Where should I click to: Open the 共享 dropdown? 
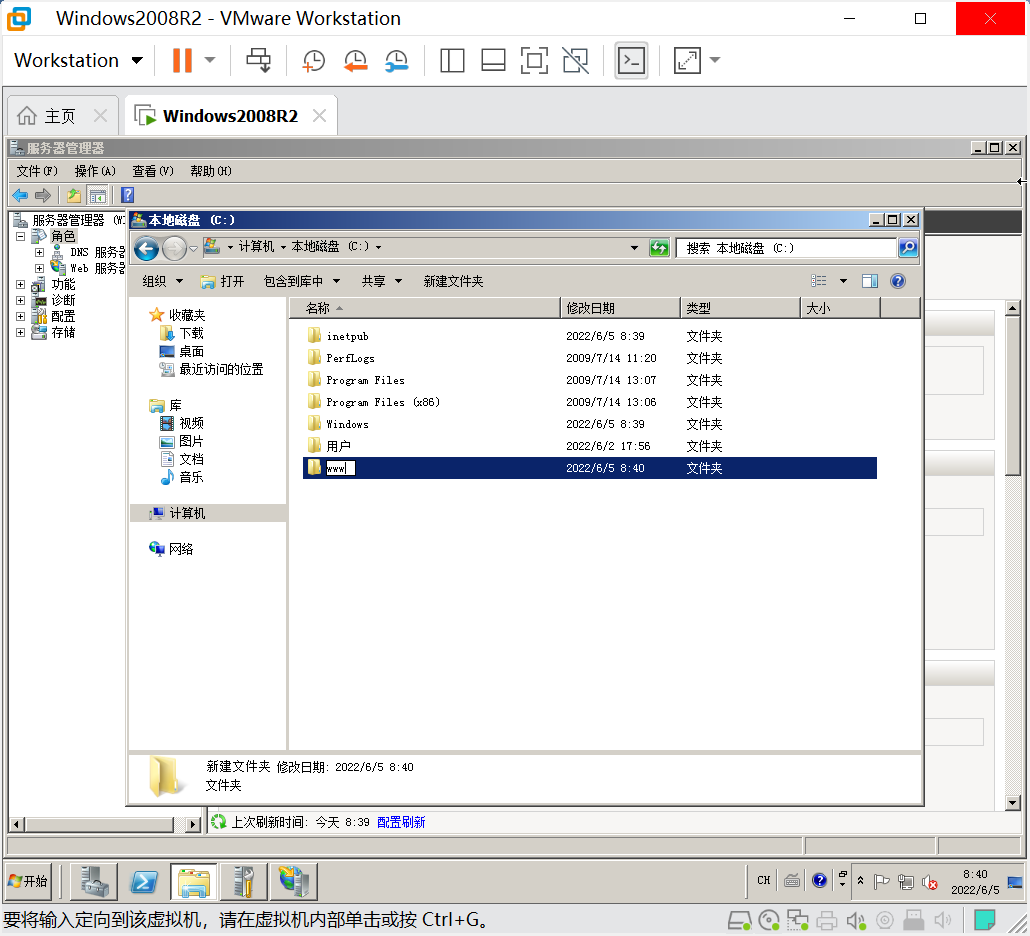click(x=381, y=281)
